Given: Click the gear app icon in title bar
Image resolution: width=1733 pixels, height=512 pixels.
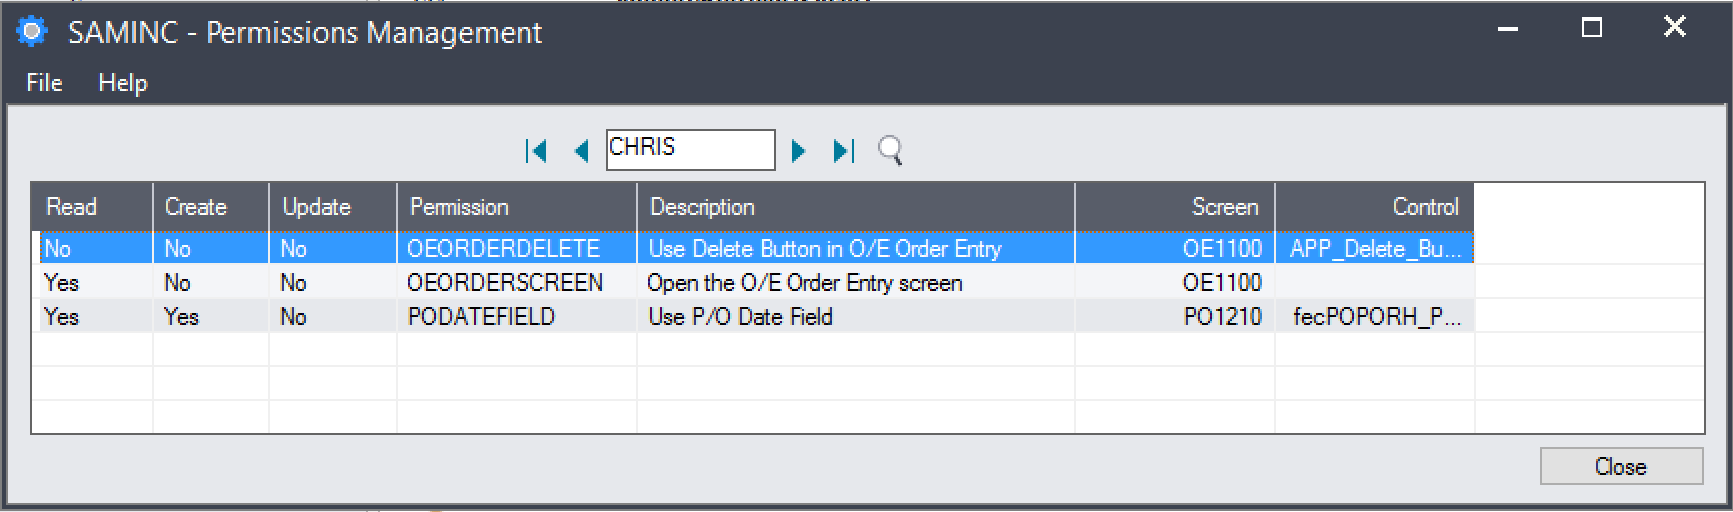Looking at the screenshot, I should pyautogui.click(x=32, y=32).
